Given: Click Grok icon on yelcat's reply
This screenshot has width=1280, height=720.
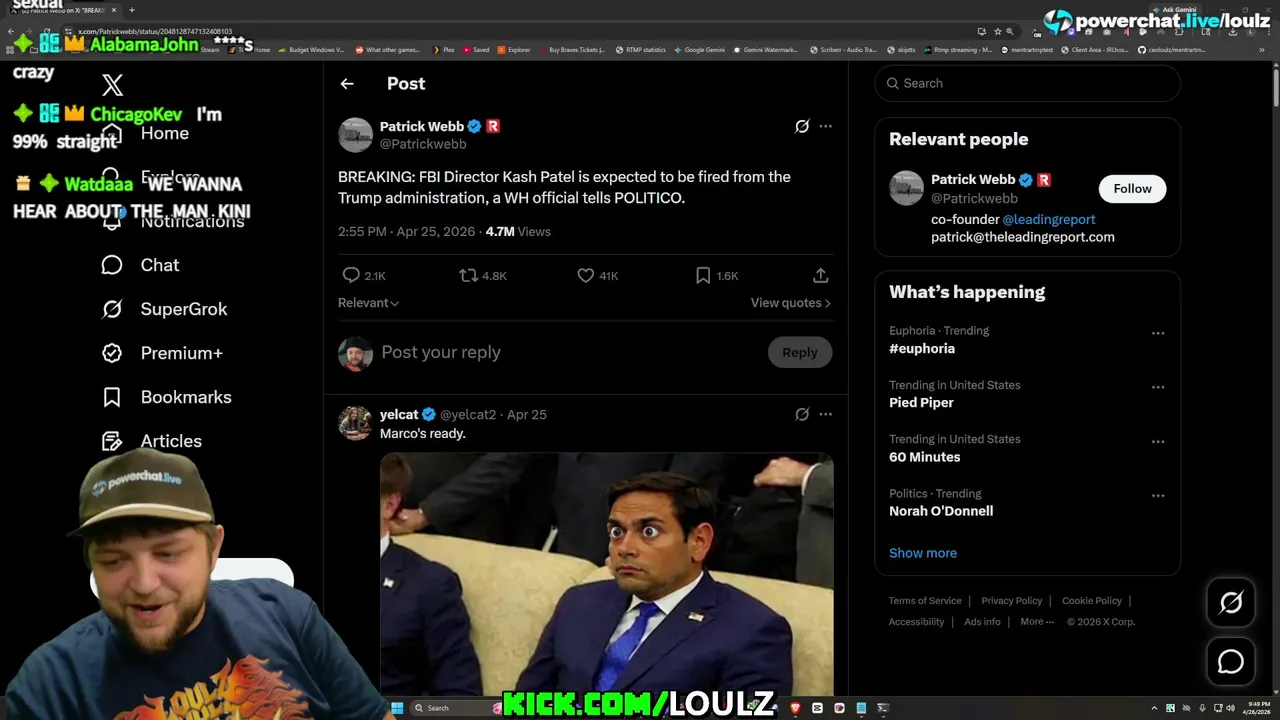Looking at the screenshot, I should click(x=802, y=414).
